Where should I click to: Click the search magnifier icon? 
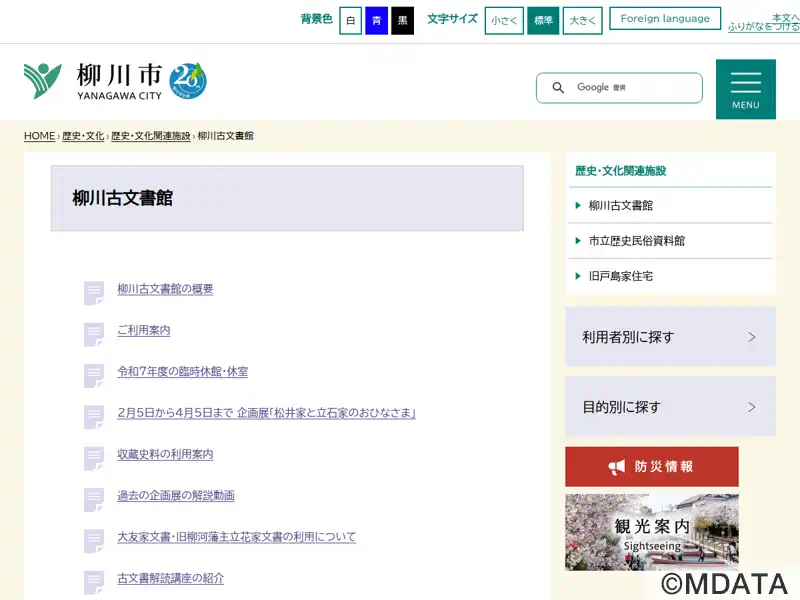click(558, 88)
